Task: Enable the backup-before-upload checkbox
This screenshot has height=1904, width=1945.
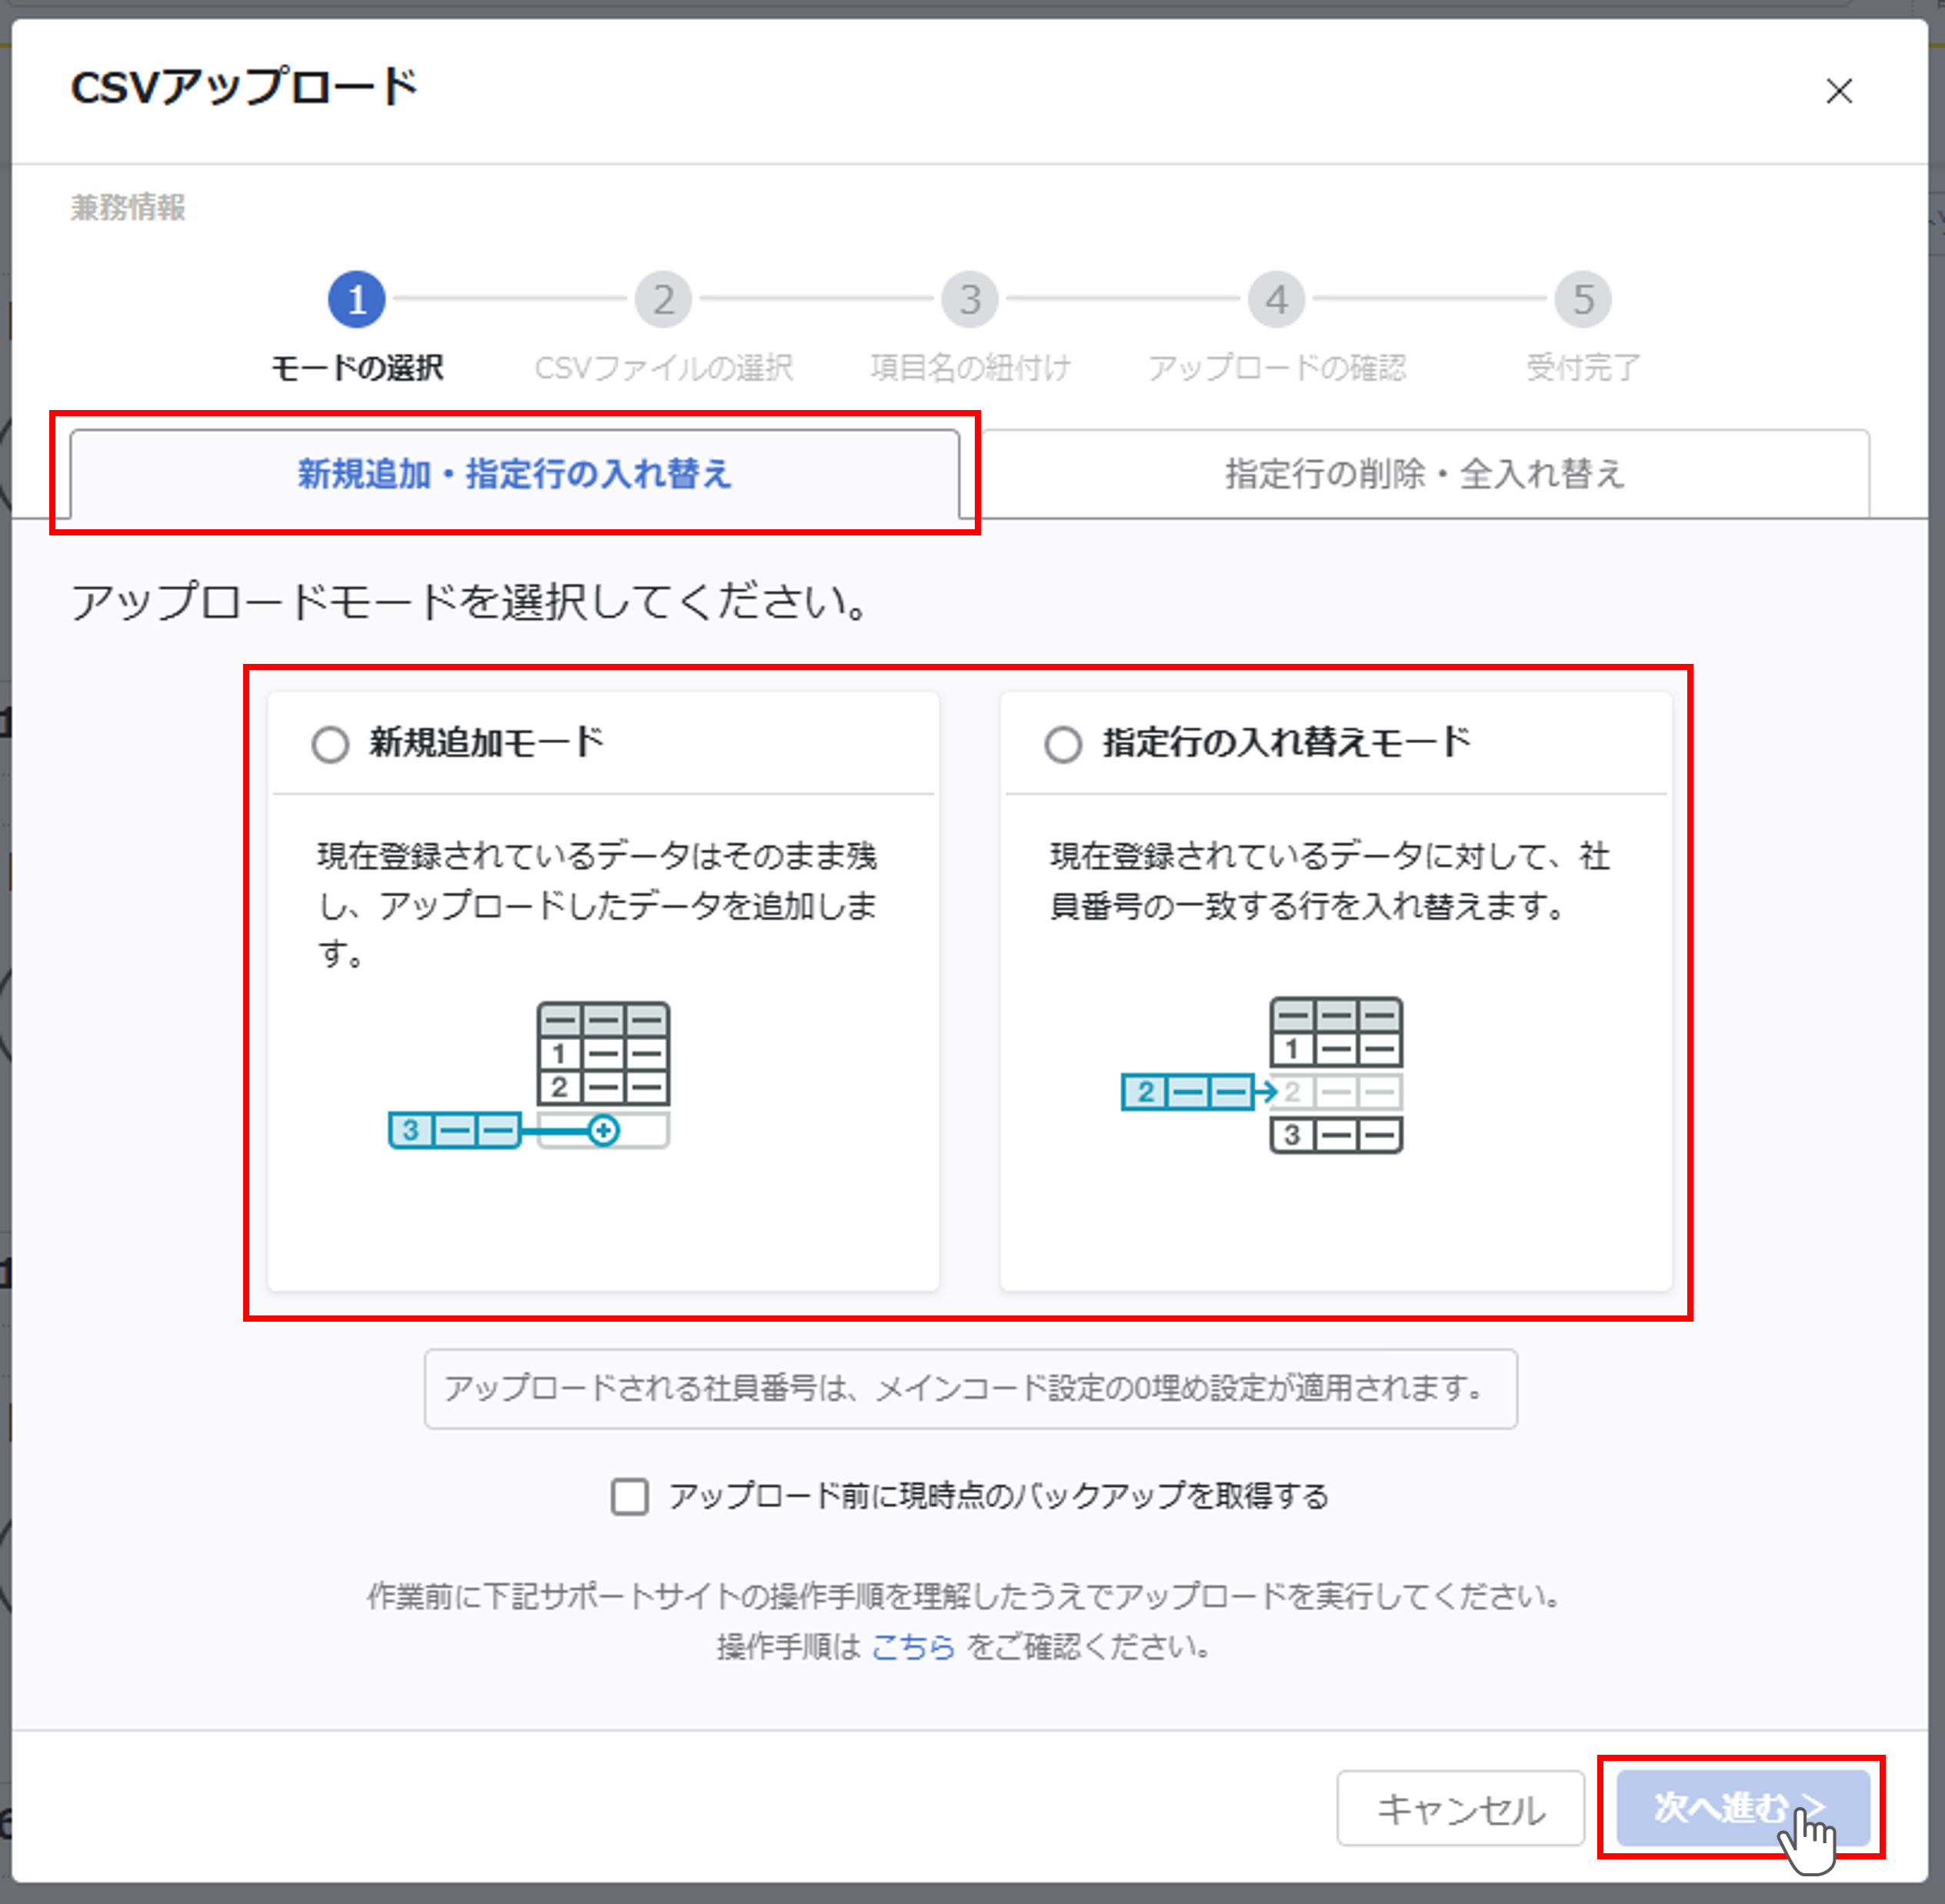Action: [629, 1497]
